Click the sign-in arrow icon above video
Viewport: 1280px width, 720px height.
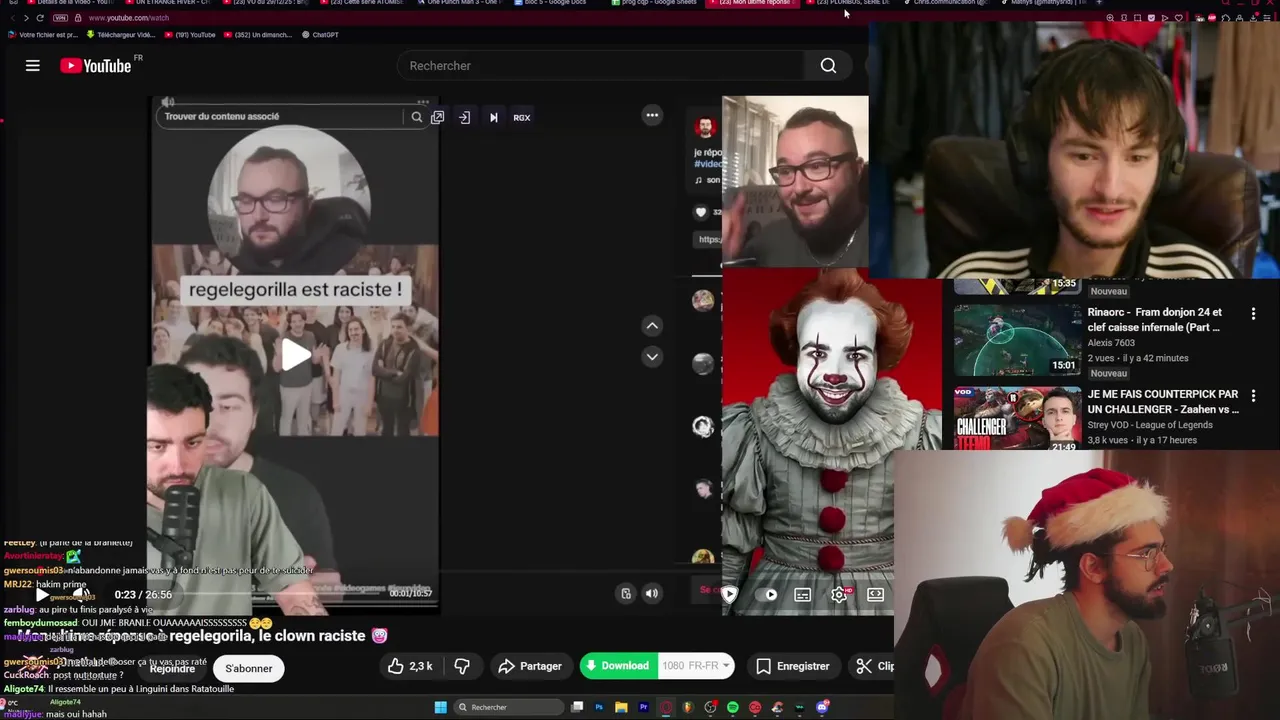[465, 117]
